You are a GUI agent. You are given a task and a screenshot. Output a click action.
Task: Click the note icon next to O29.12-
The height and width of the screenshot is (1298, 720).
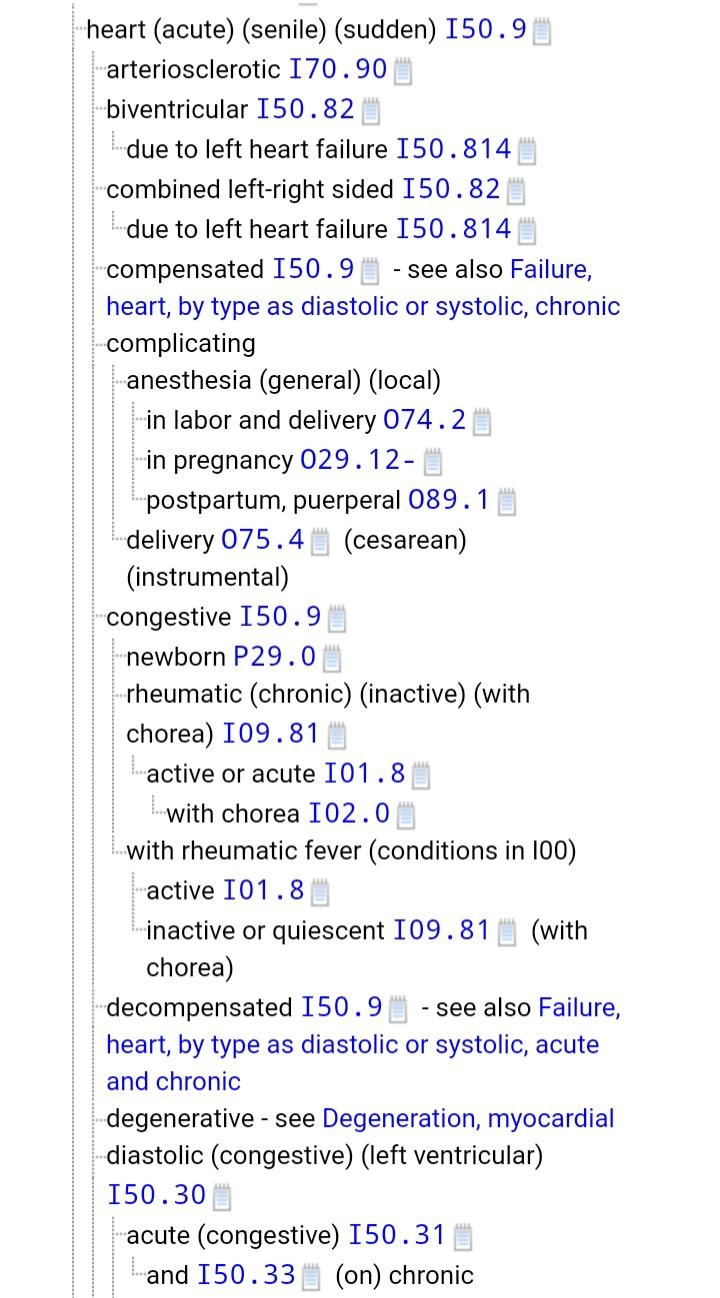pos(433,462)
